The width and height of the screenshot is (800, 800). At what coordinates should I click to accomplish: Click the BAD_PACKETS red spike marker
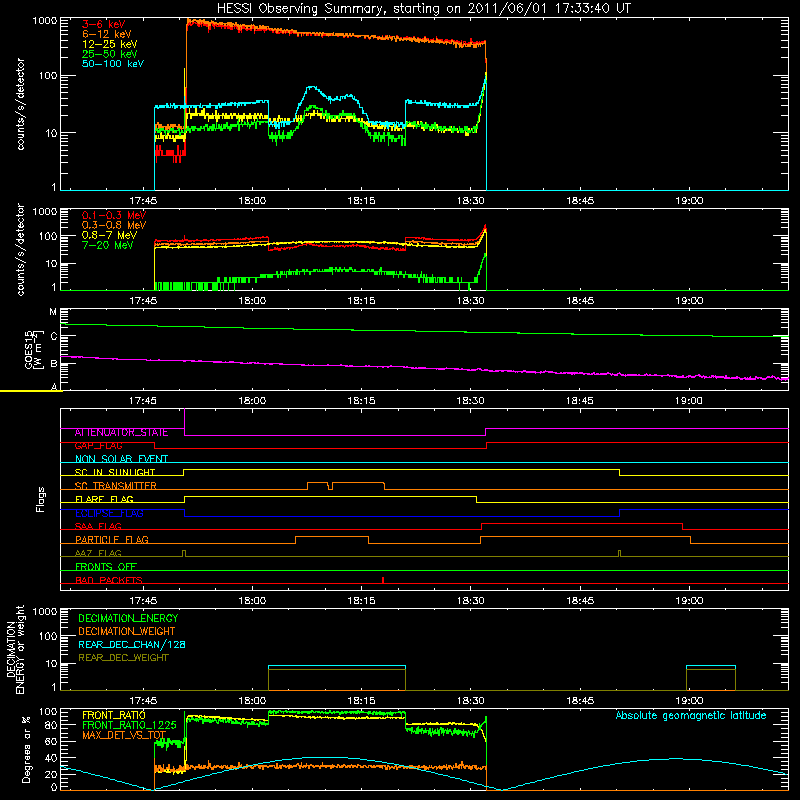(383, 580)
